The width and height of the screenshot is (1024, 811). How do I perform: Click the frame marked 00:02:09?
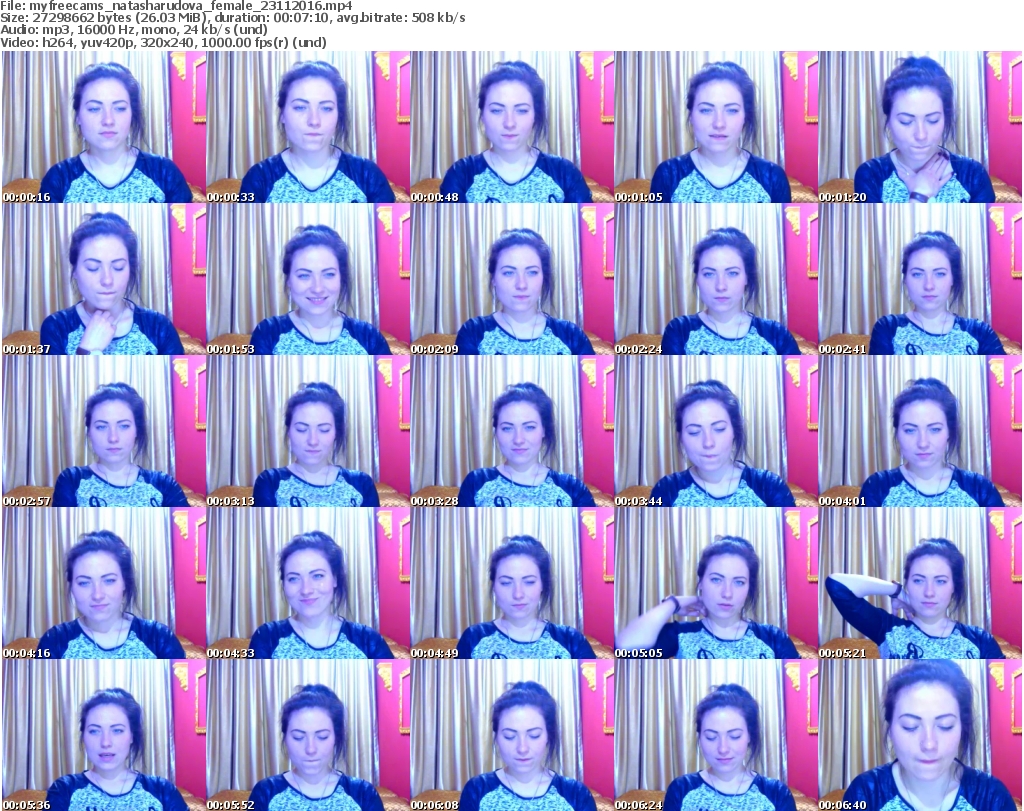click(512, 279)
